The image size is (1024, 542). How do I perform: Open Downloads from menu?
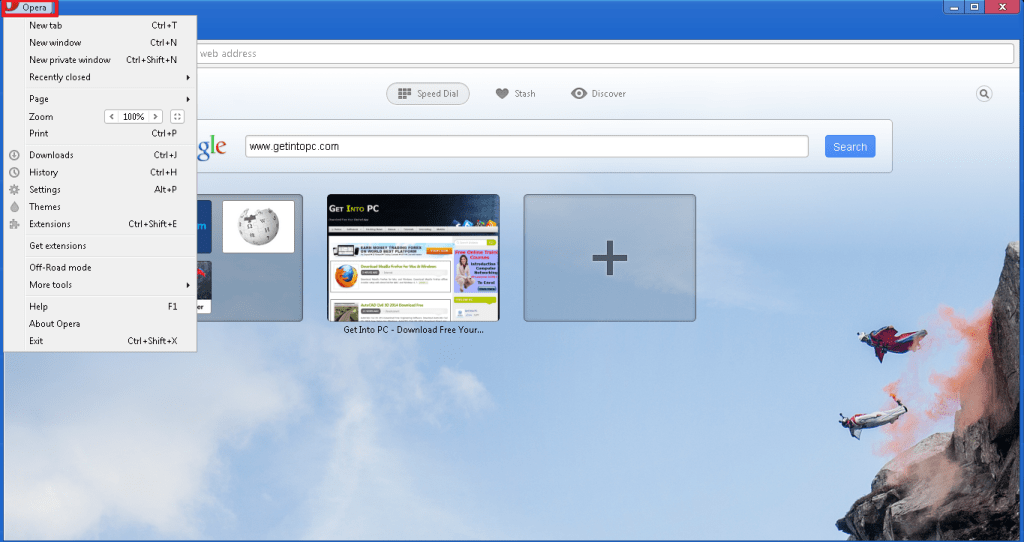click(x=101, y=155)
